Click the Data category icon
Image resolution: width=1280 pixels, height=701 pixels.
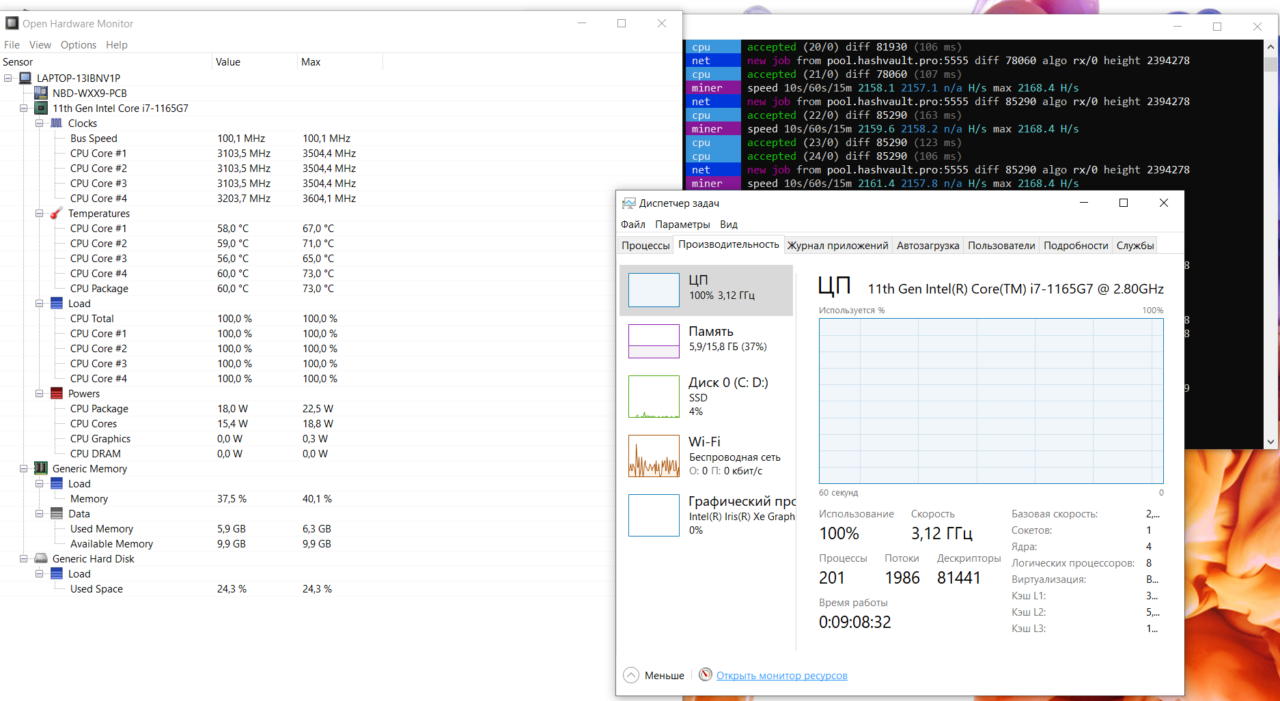pos(57,513)
